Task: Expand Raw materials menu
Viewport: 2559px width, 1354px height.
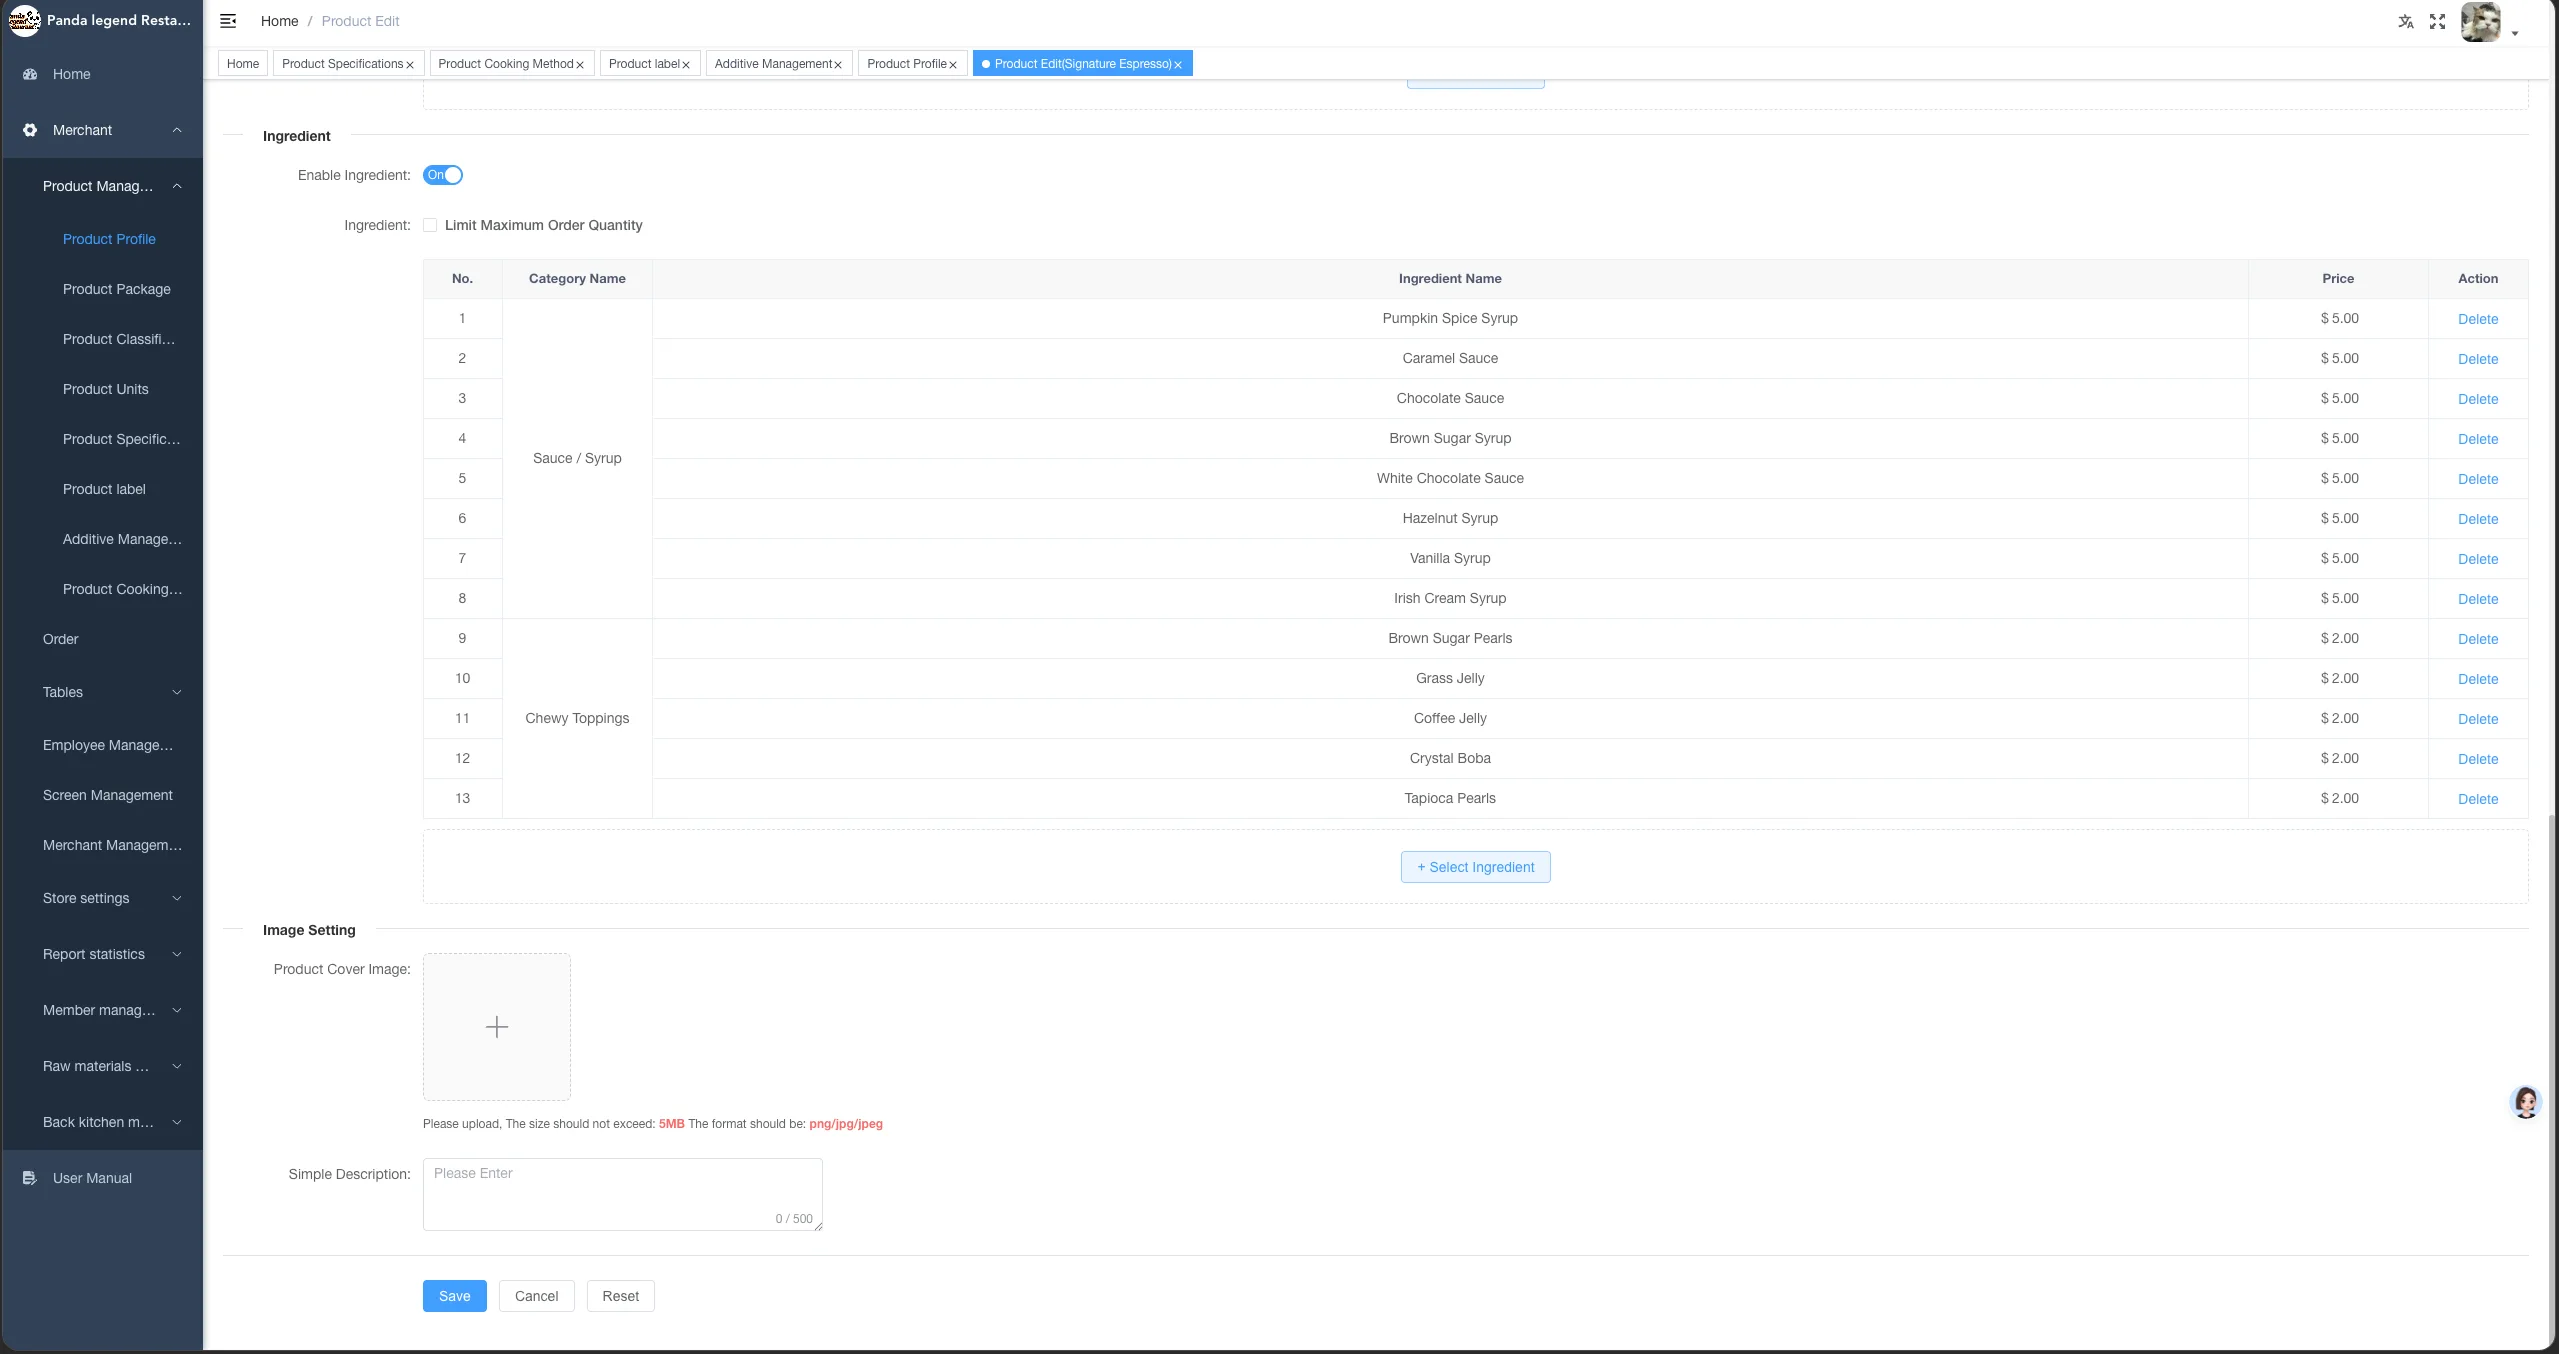Action: pyautogui.click(x=177, y=1066)
